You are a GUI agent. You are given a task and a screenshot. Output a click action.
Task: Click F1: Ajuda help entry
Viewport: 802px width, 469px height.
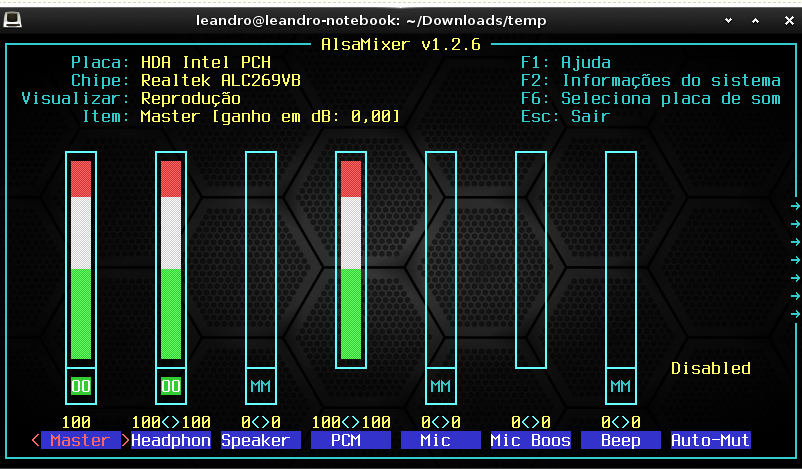[x=566, y=62]
